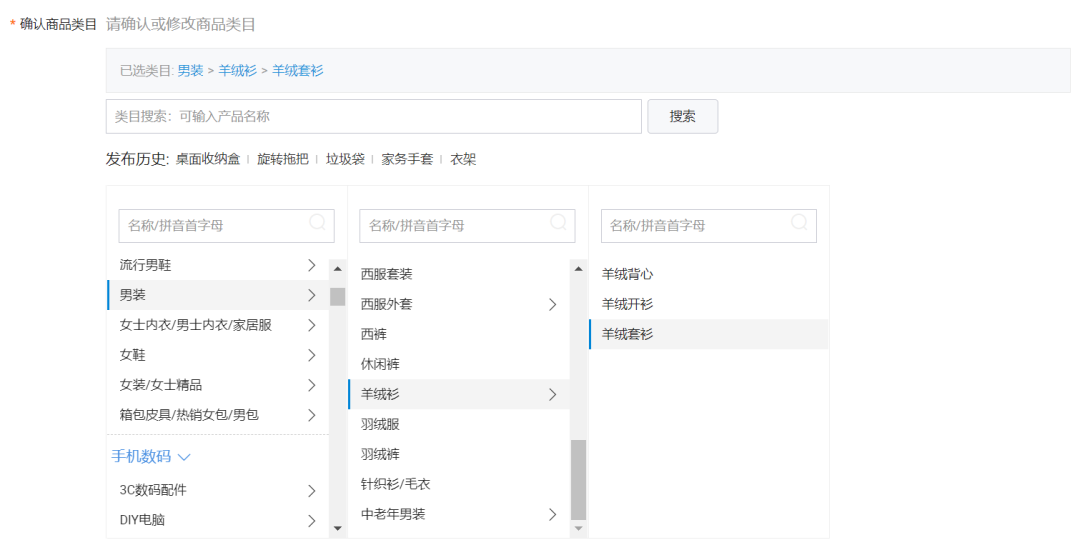Viewport: 1080px width, 550px height.
Task: Choose 垃圾袋 from publish history
Action: tap(345, 159)
